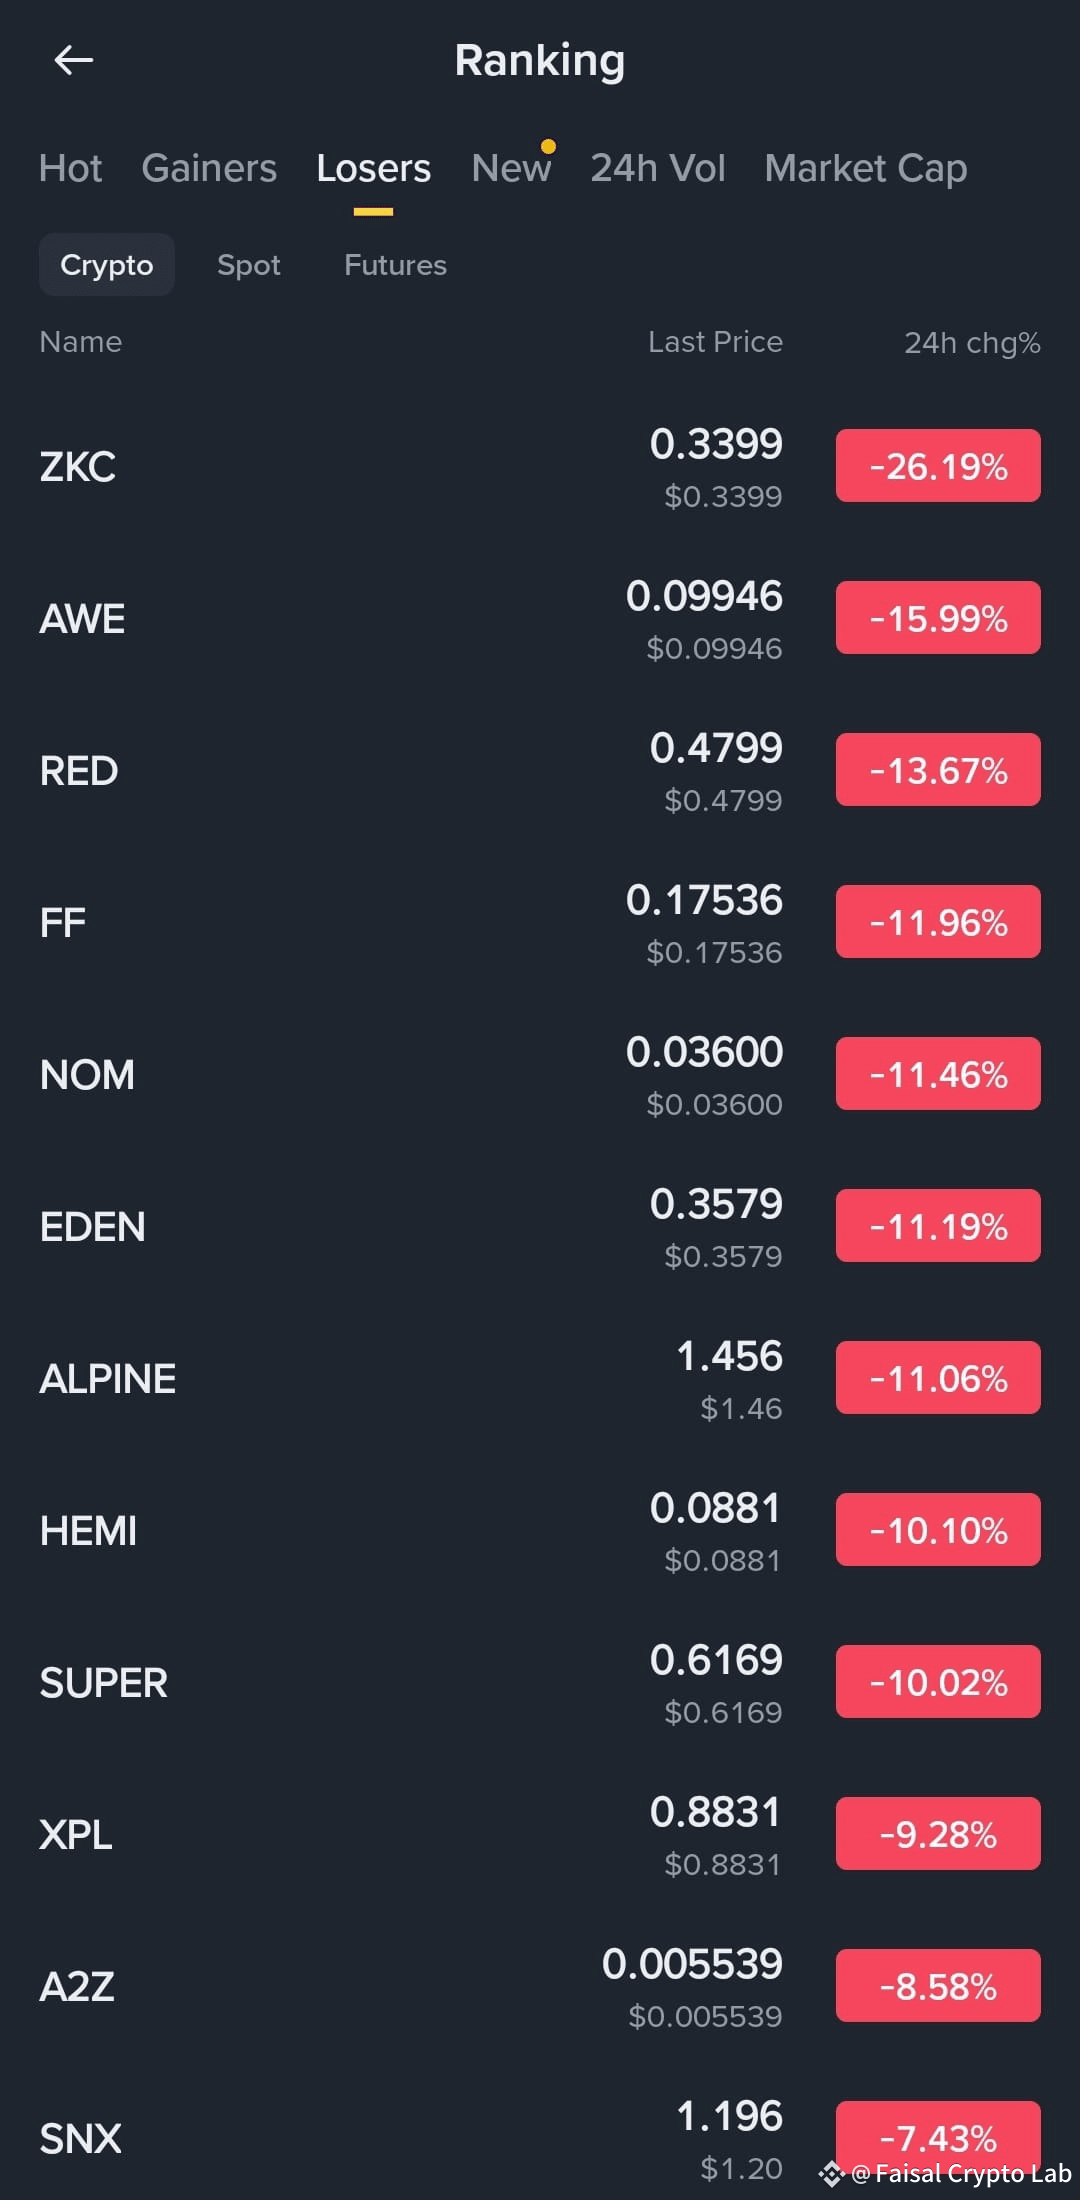
Task: Open the Market Cap tab
Action: coord(865,168)
